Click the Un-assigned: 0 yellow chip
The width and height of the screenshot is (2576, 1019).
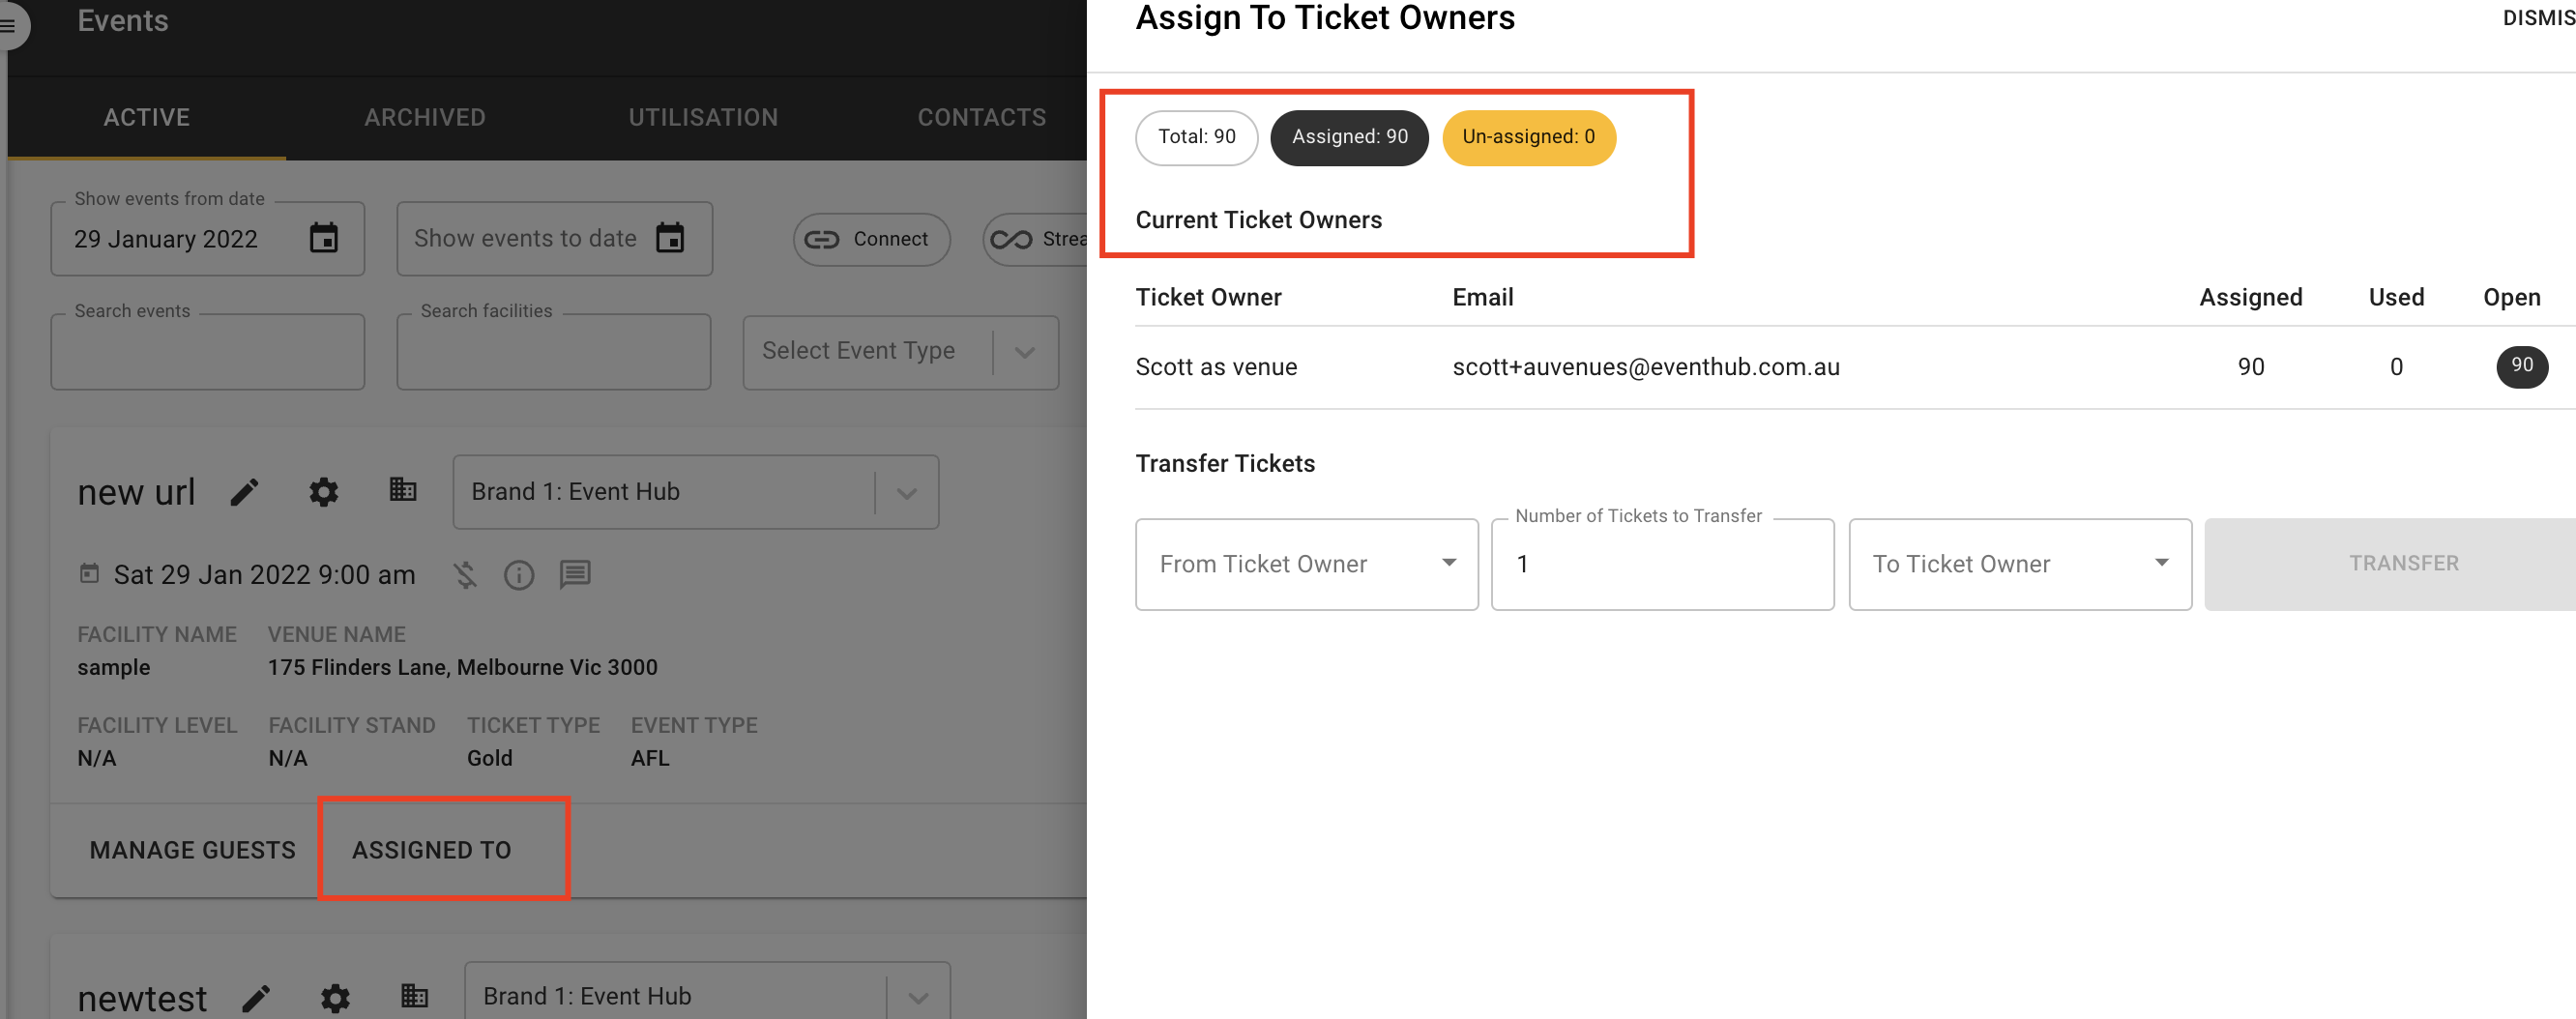(1528, 137)
